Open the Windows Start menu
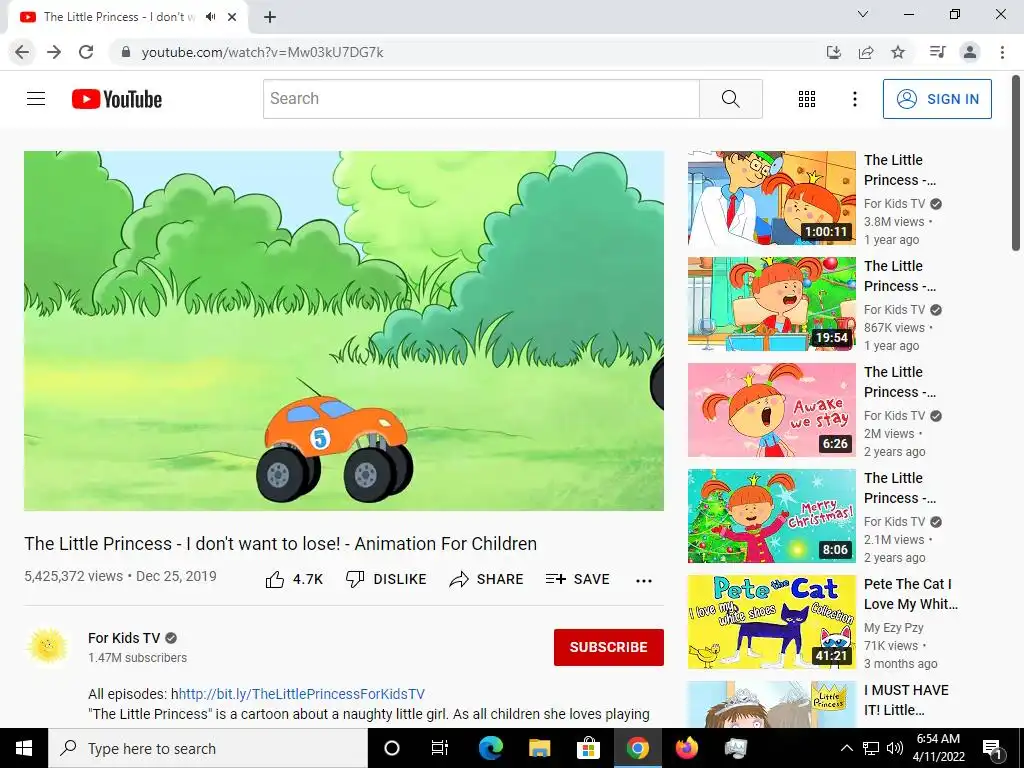 click(x=24, y=748)
